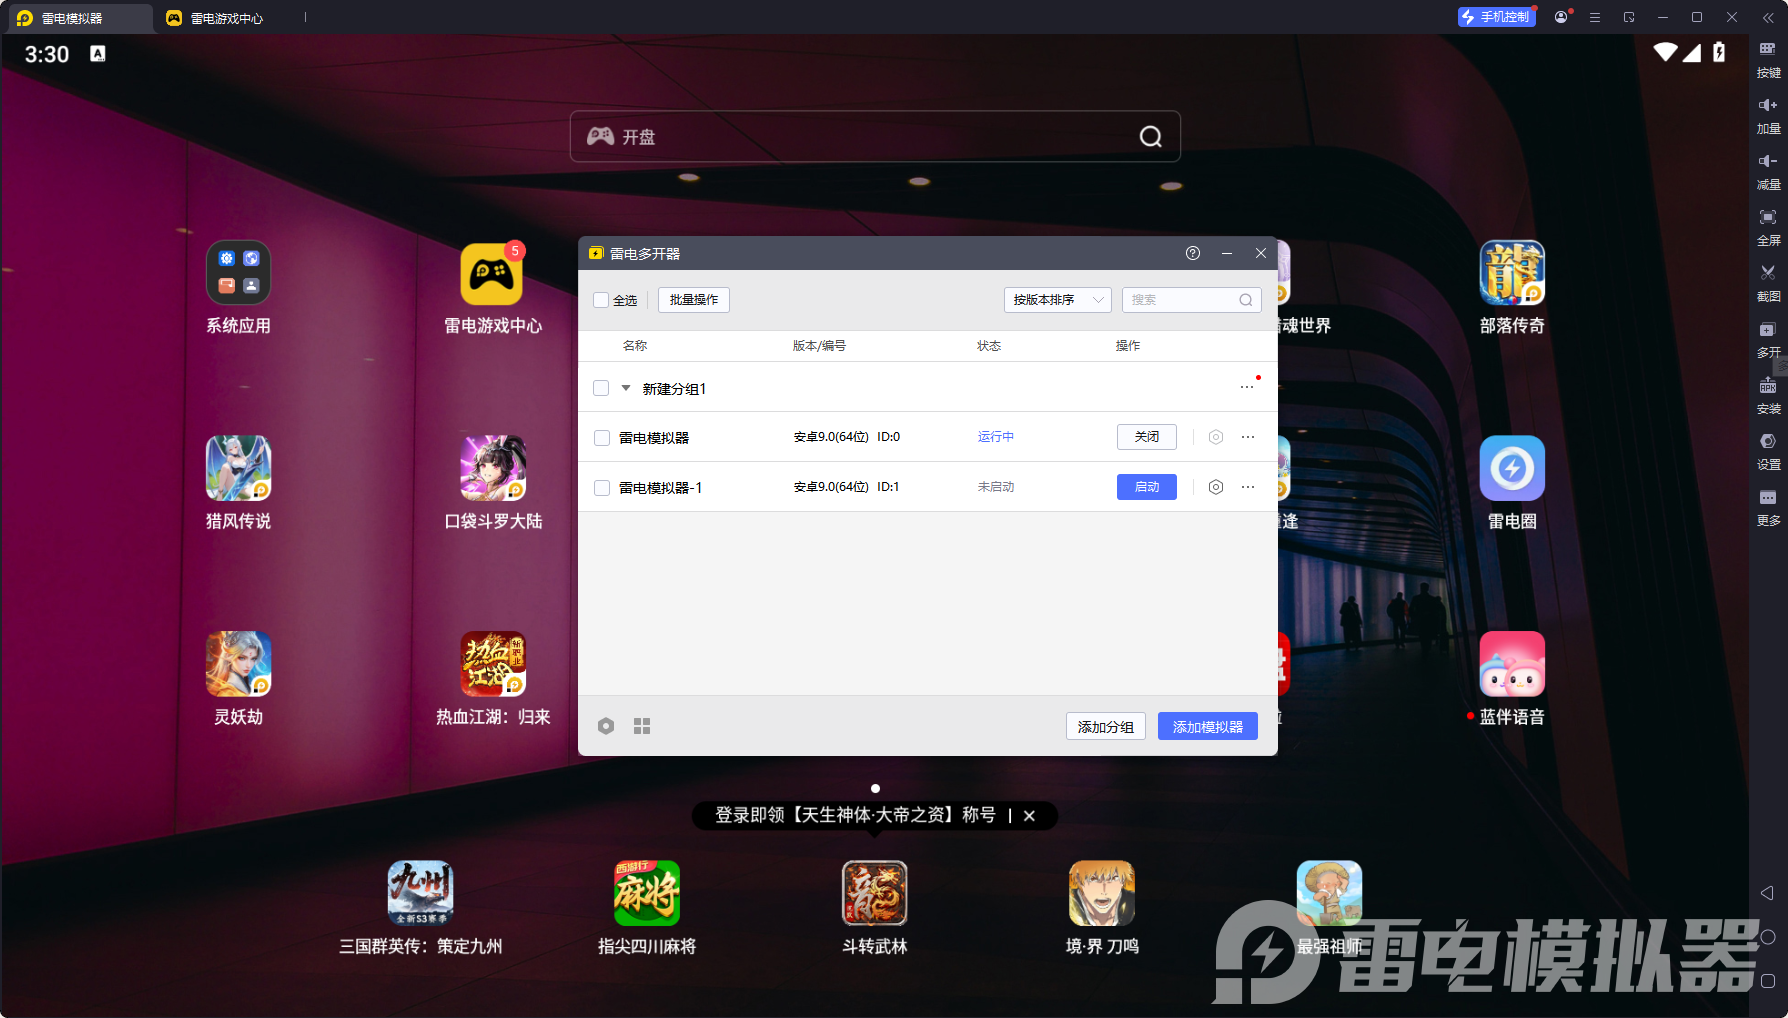
Task: Switch to the 雷电模拟器 tab
Action: [80, 18]
